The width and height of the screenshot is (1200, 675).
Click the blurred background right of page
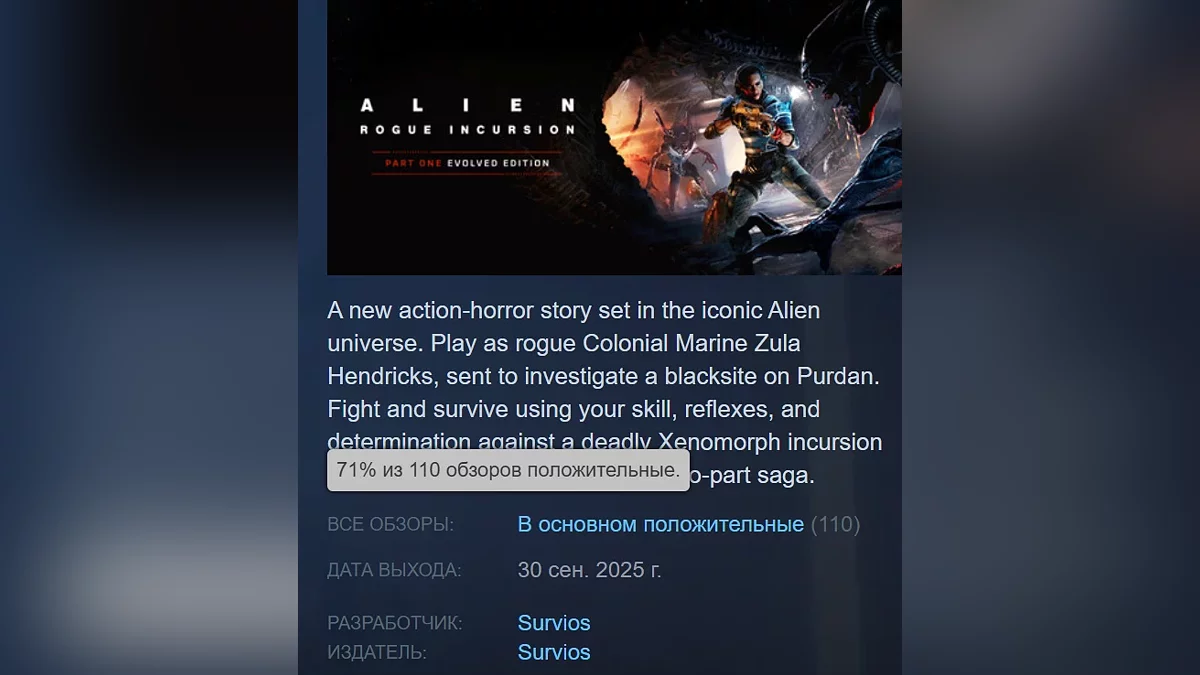coord(1051,337)
